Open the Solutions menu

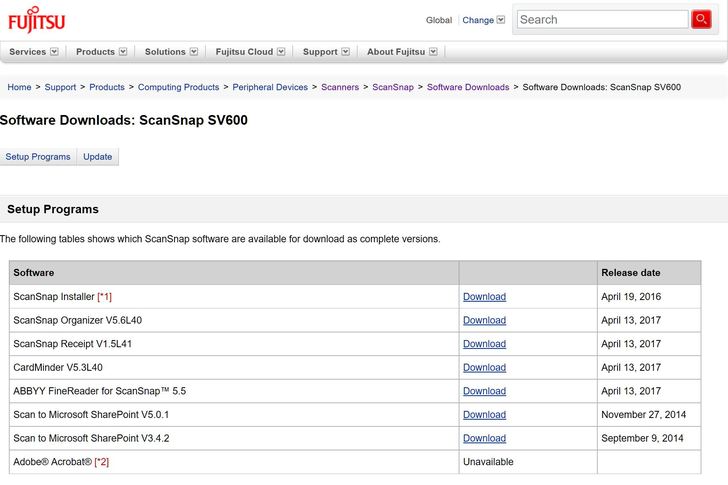tap(170, 52)
